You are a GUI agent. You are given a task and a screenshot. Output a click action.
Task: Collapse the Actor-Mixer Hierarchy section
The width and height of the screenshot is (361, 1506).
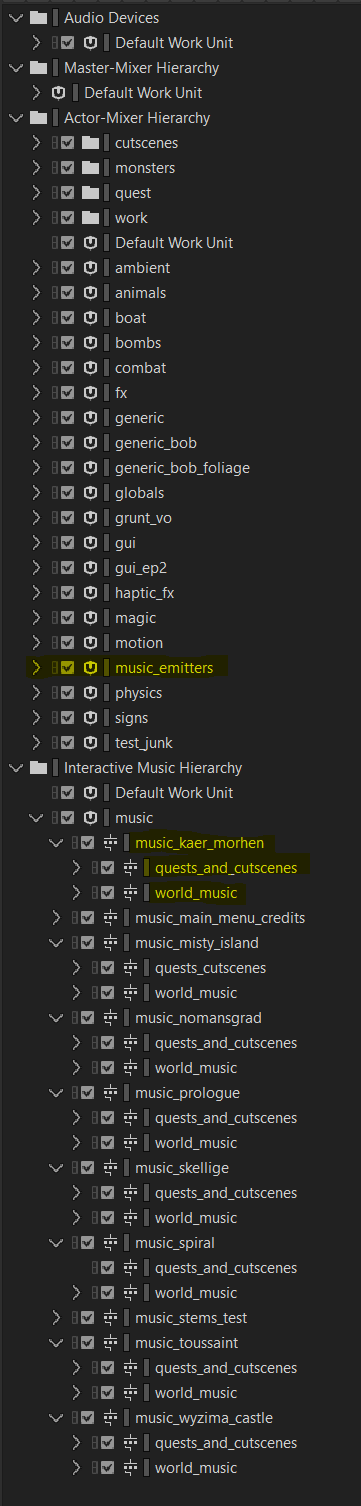coord(15,118)
